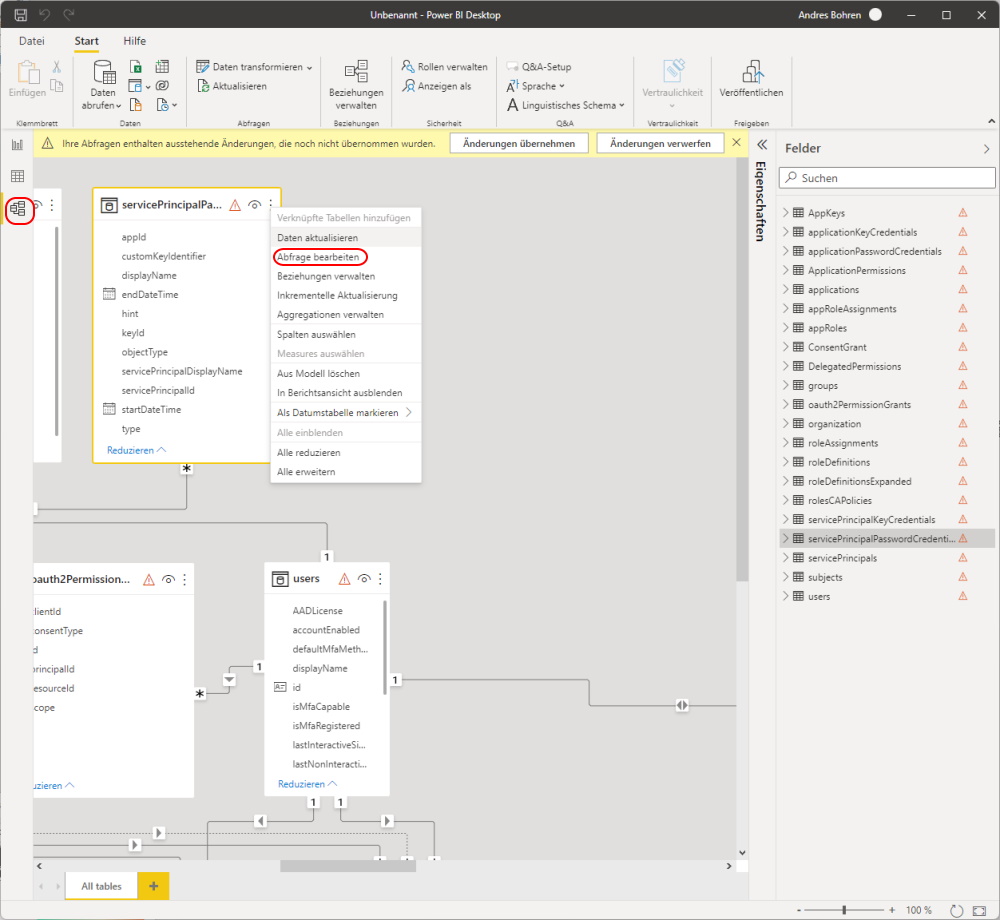Open Beziehungen verwalten in the ribbon
This screenshot has height=920, width=1000.
point(356,85)
